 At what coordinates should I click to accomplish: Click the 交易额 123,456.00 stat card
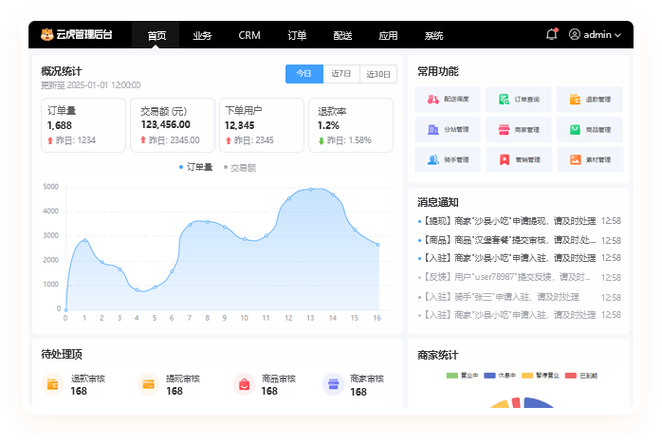tap(172, 125)
